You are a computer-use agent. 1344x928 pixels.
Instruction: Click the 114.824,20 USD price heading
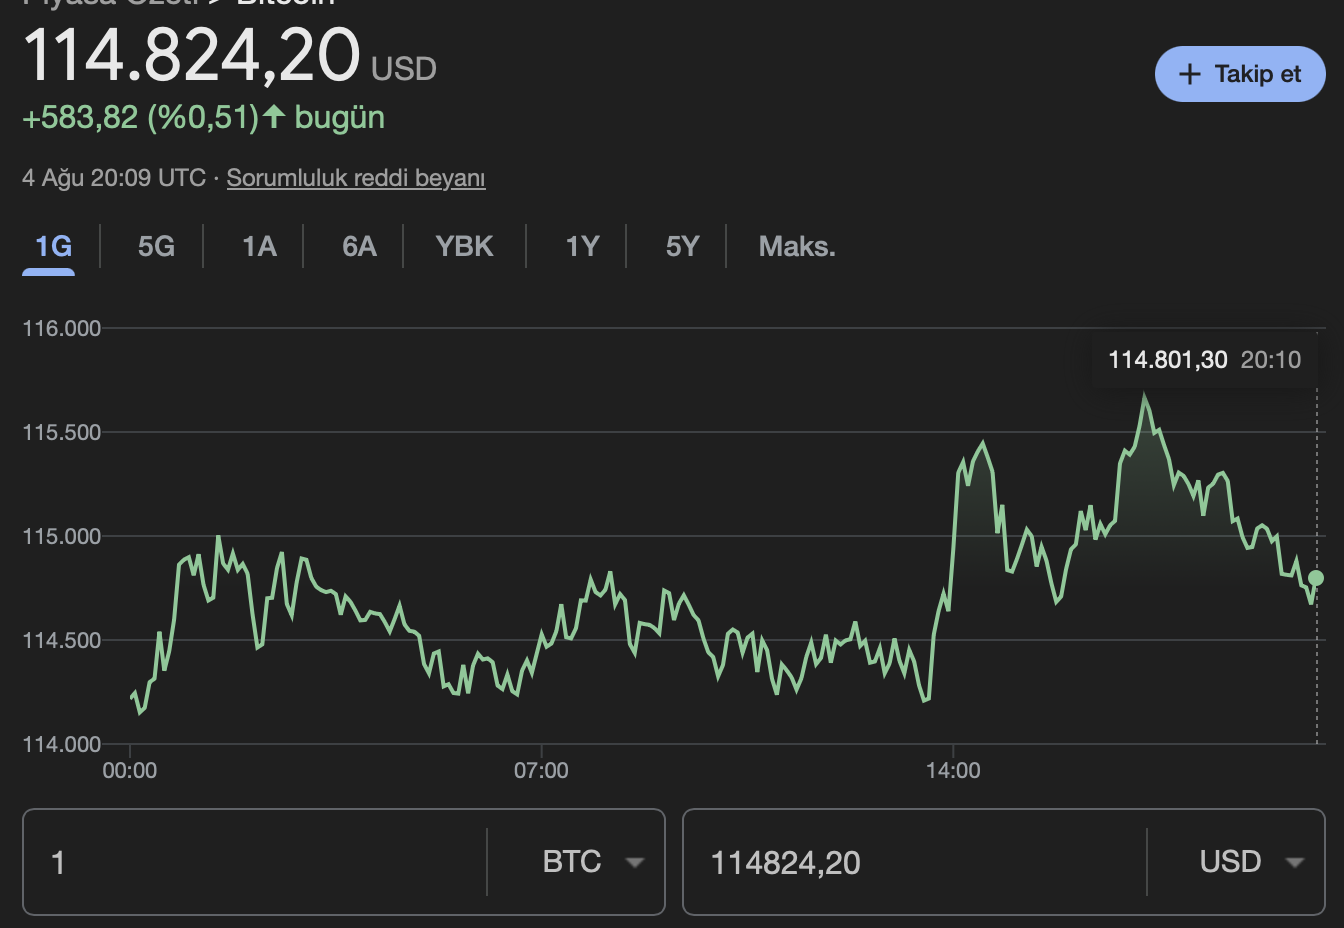229,55
